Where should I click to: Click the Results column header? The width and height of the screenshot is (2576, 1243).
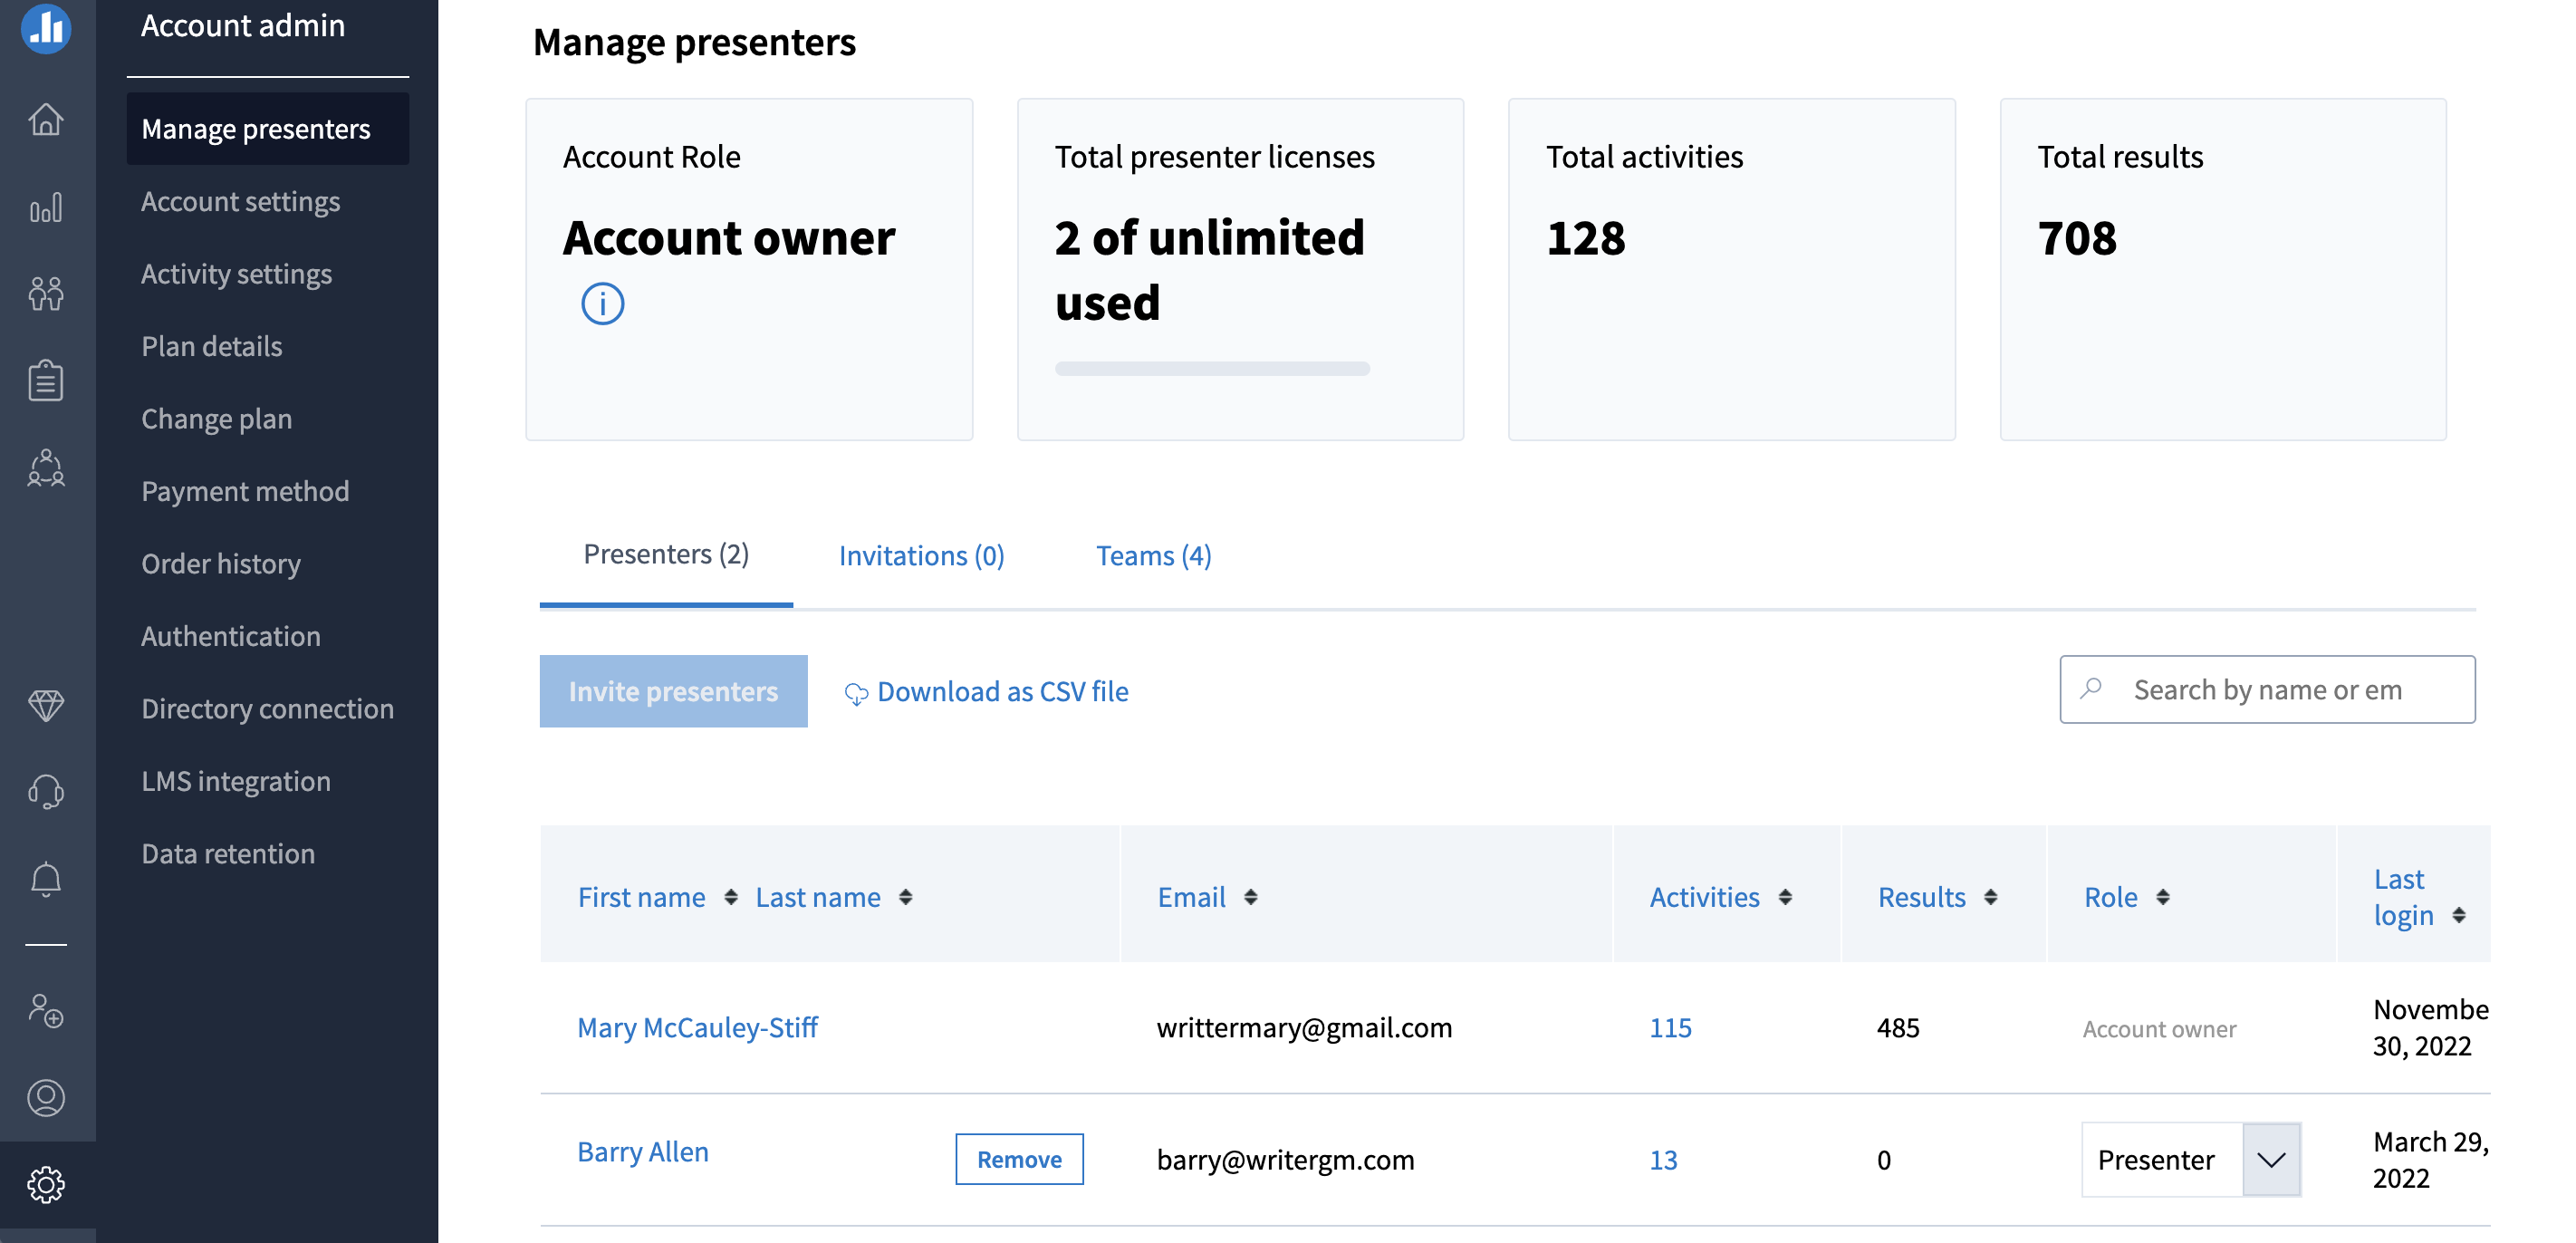click(x=1921, y=897)
